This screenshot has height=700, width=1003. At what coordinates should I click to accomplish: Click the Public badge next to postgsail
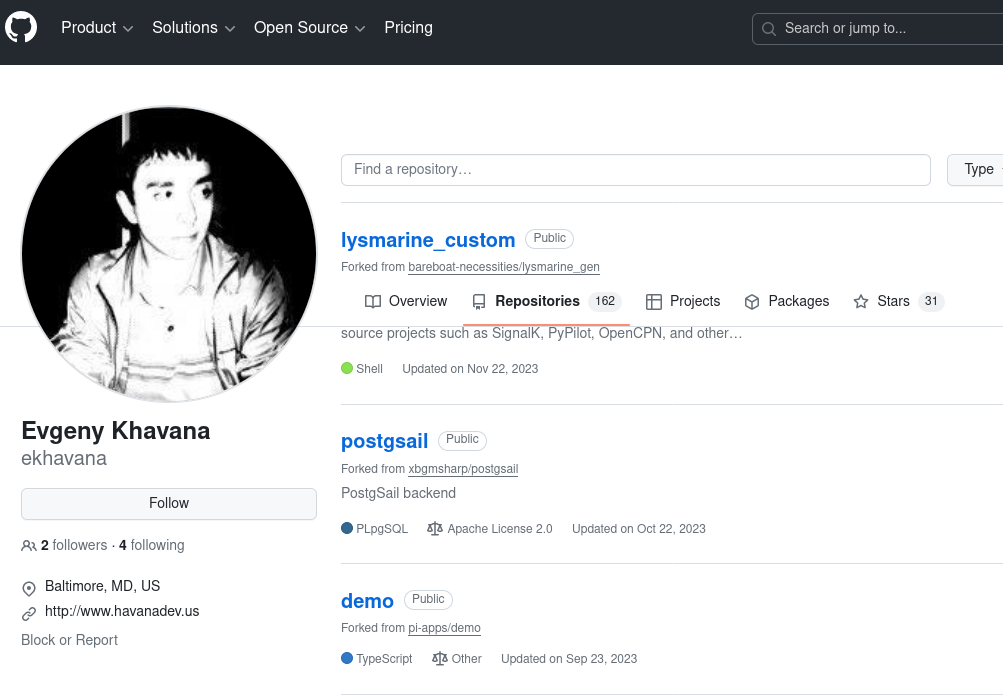pos(462,439)
